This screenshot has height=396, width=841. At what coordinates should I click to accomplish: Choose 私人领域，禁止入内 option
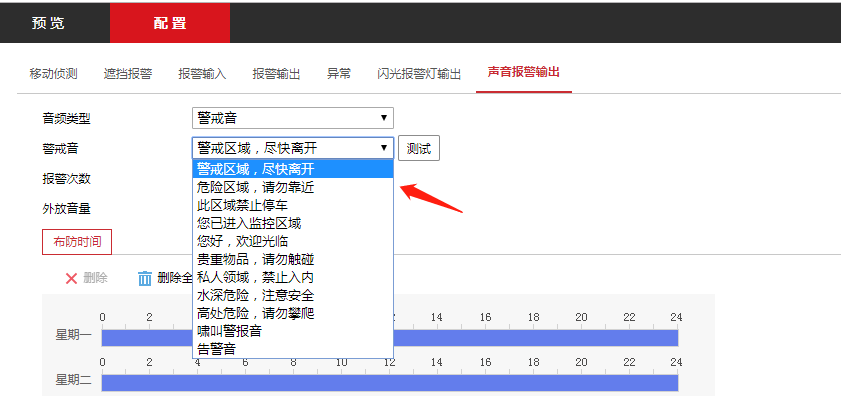coord(293,277)
